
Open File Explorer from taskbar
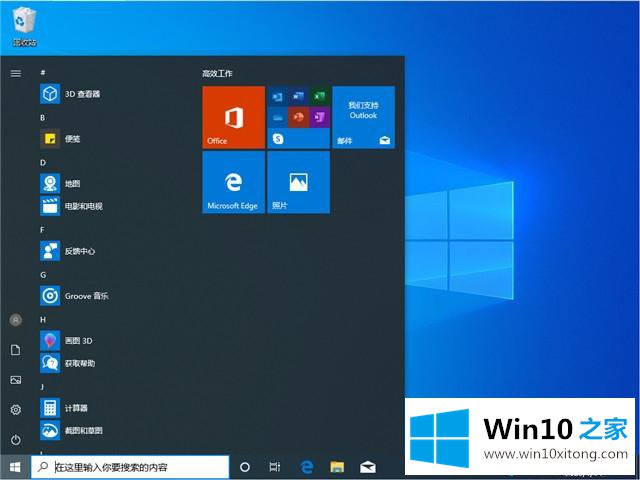tap(337, 467)
